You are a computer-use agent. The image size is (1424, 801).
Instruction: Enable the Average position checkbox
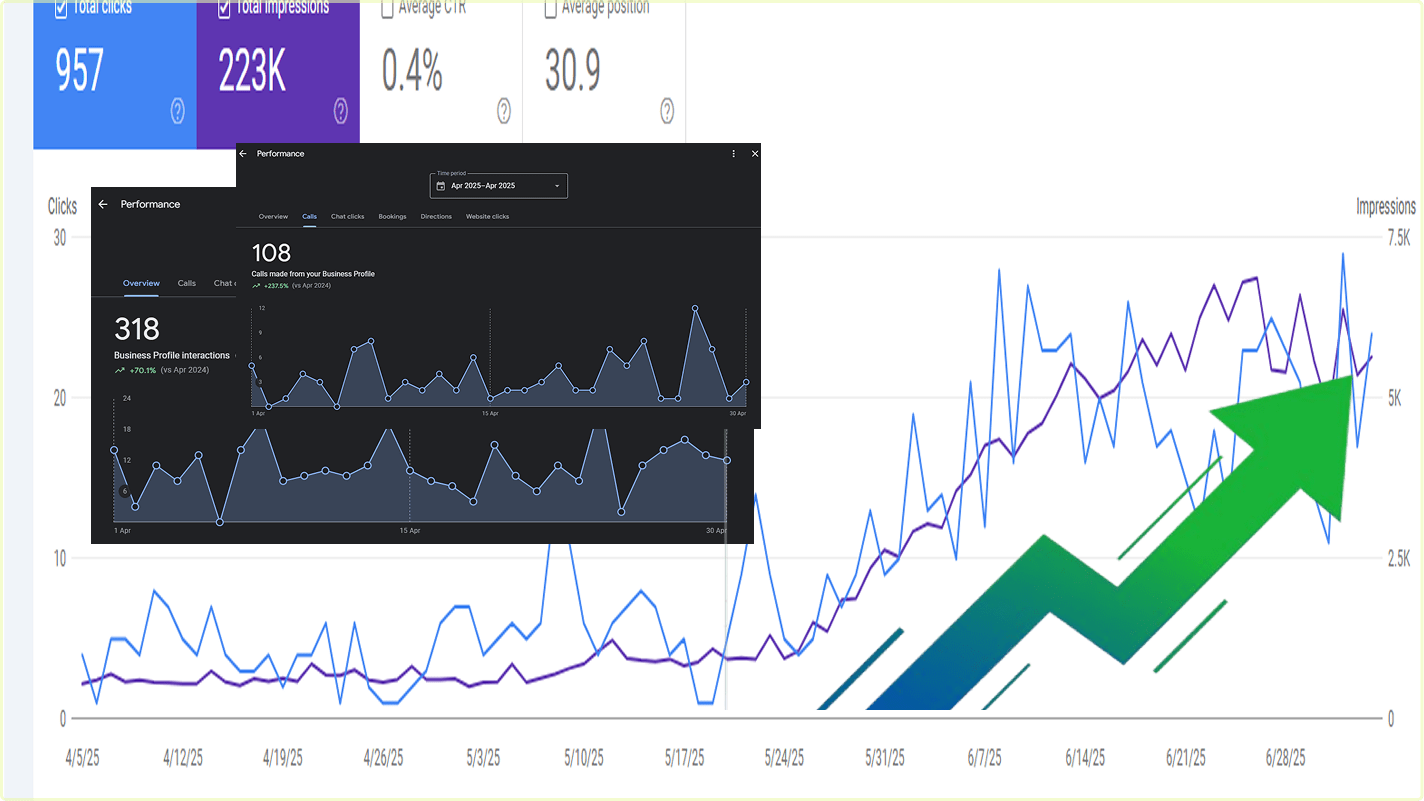[x=550, y=8]
